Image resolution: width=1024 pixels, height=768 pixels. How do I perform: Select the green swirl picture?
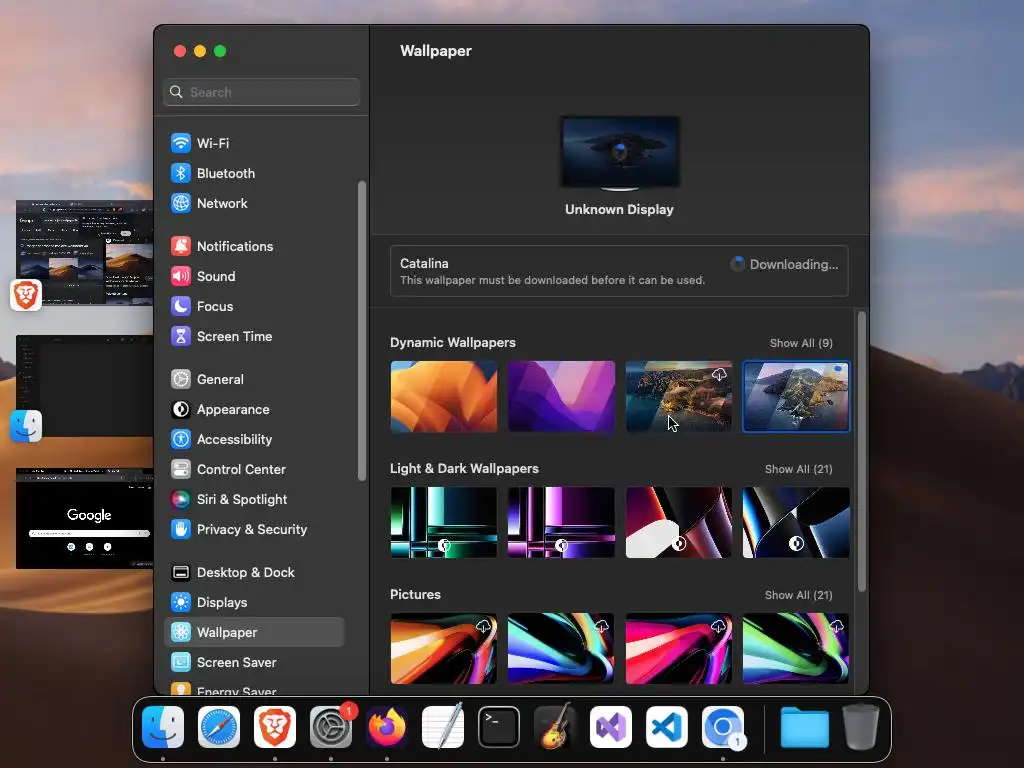[796, 648]
